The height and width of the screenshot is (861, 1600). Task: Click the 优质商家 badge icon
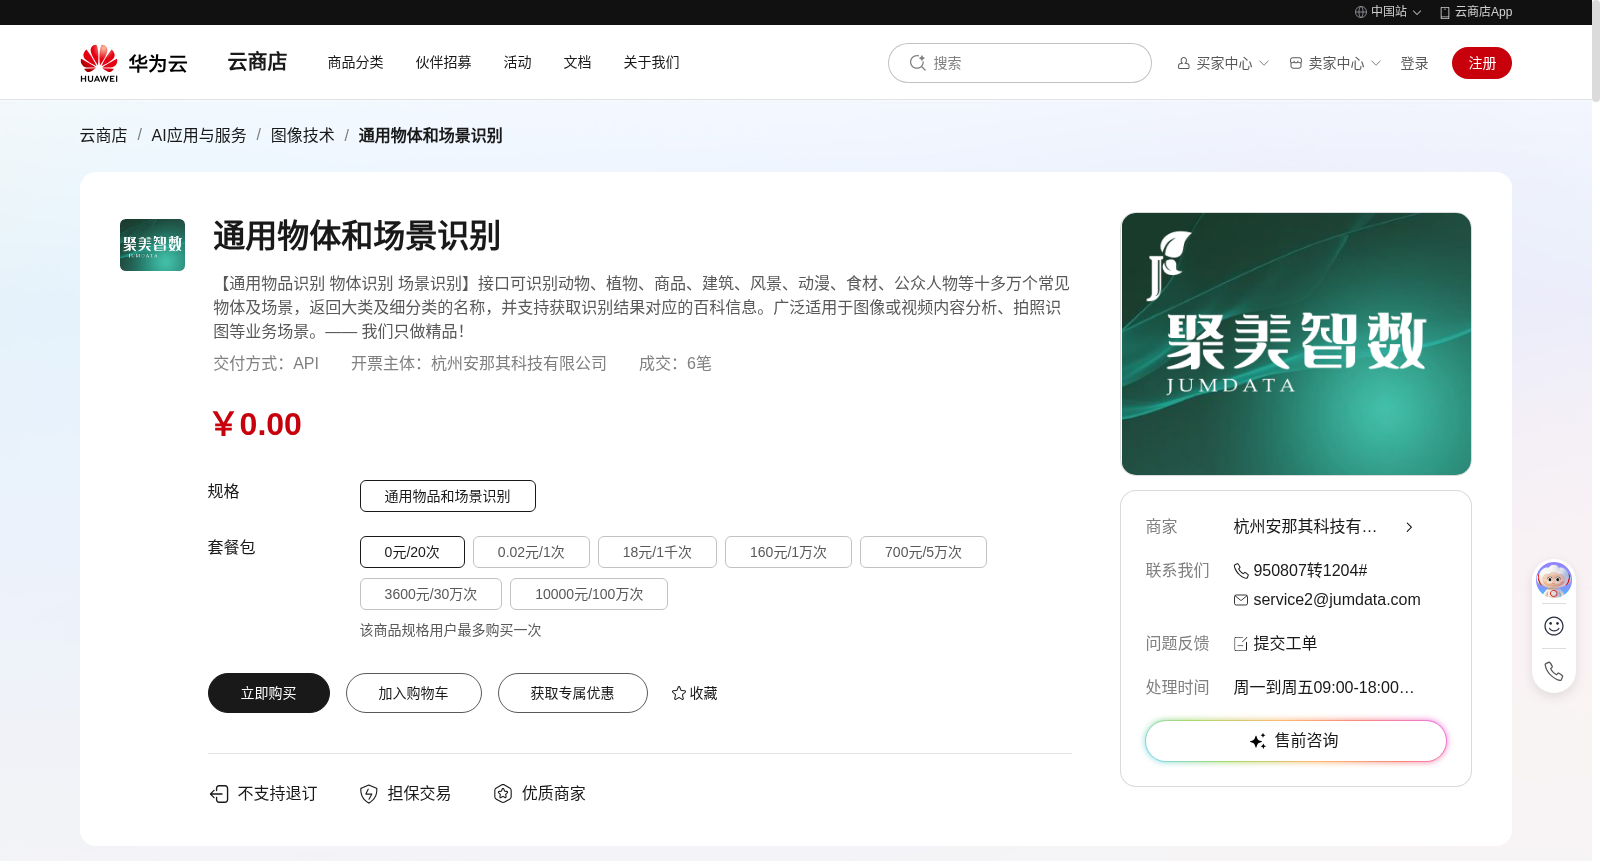coord(503,794)
